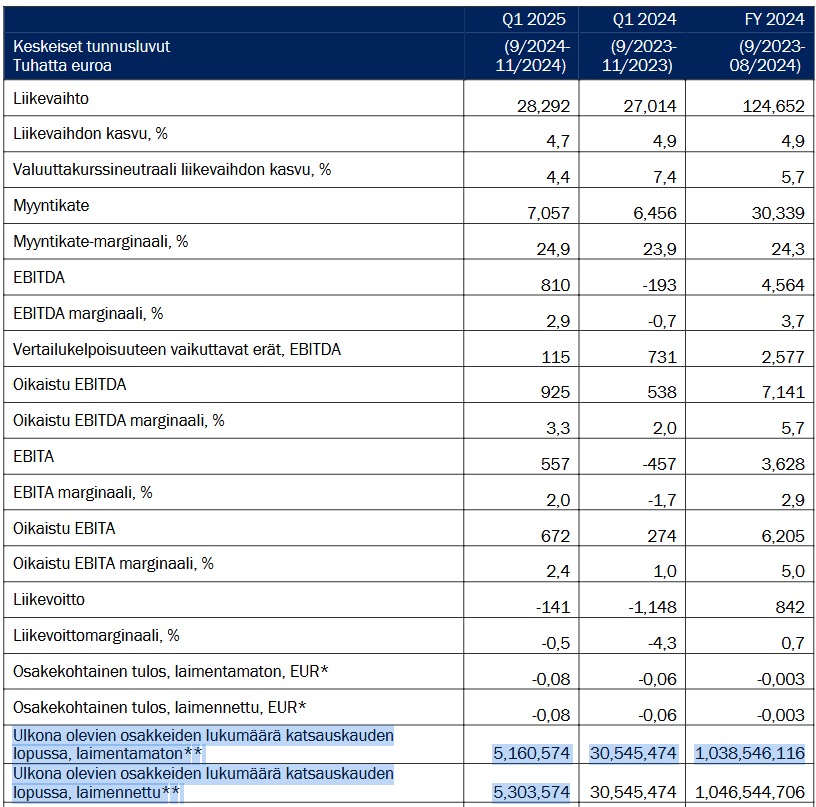Select 'Vertailukelpoisuuteen vaikuttavat erät, EBITDA' label
This screenshot has height=807, width=816.
coord(177,349)
